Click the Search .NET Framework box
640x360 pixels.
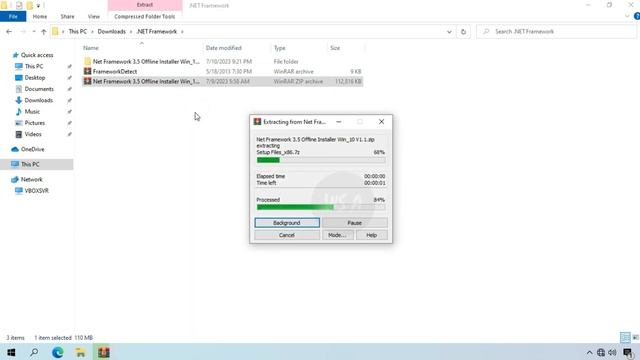(557, 31)
